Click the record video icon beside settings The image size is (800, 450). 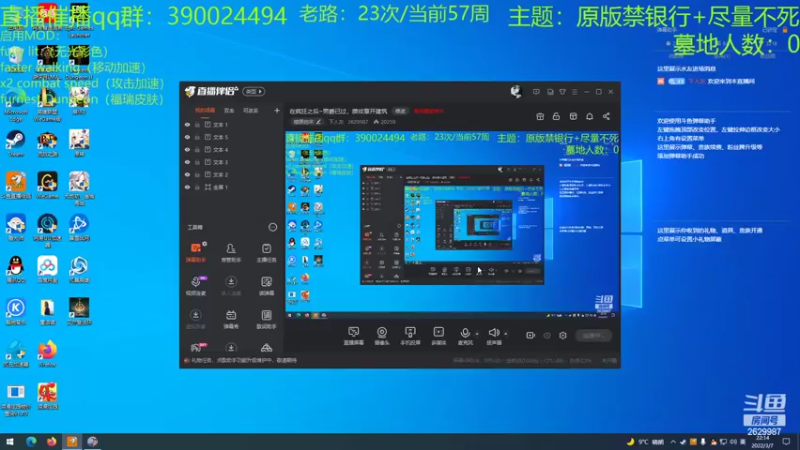tap(531, 335)
